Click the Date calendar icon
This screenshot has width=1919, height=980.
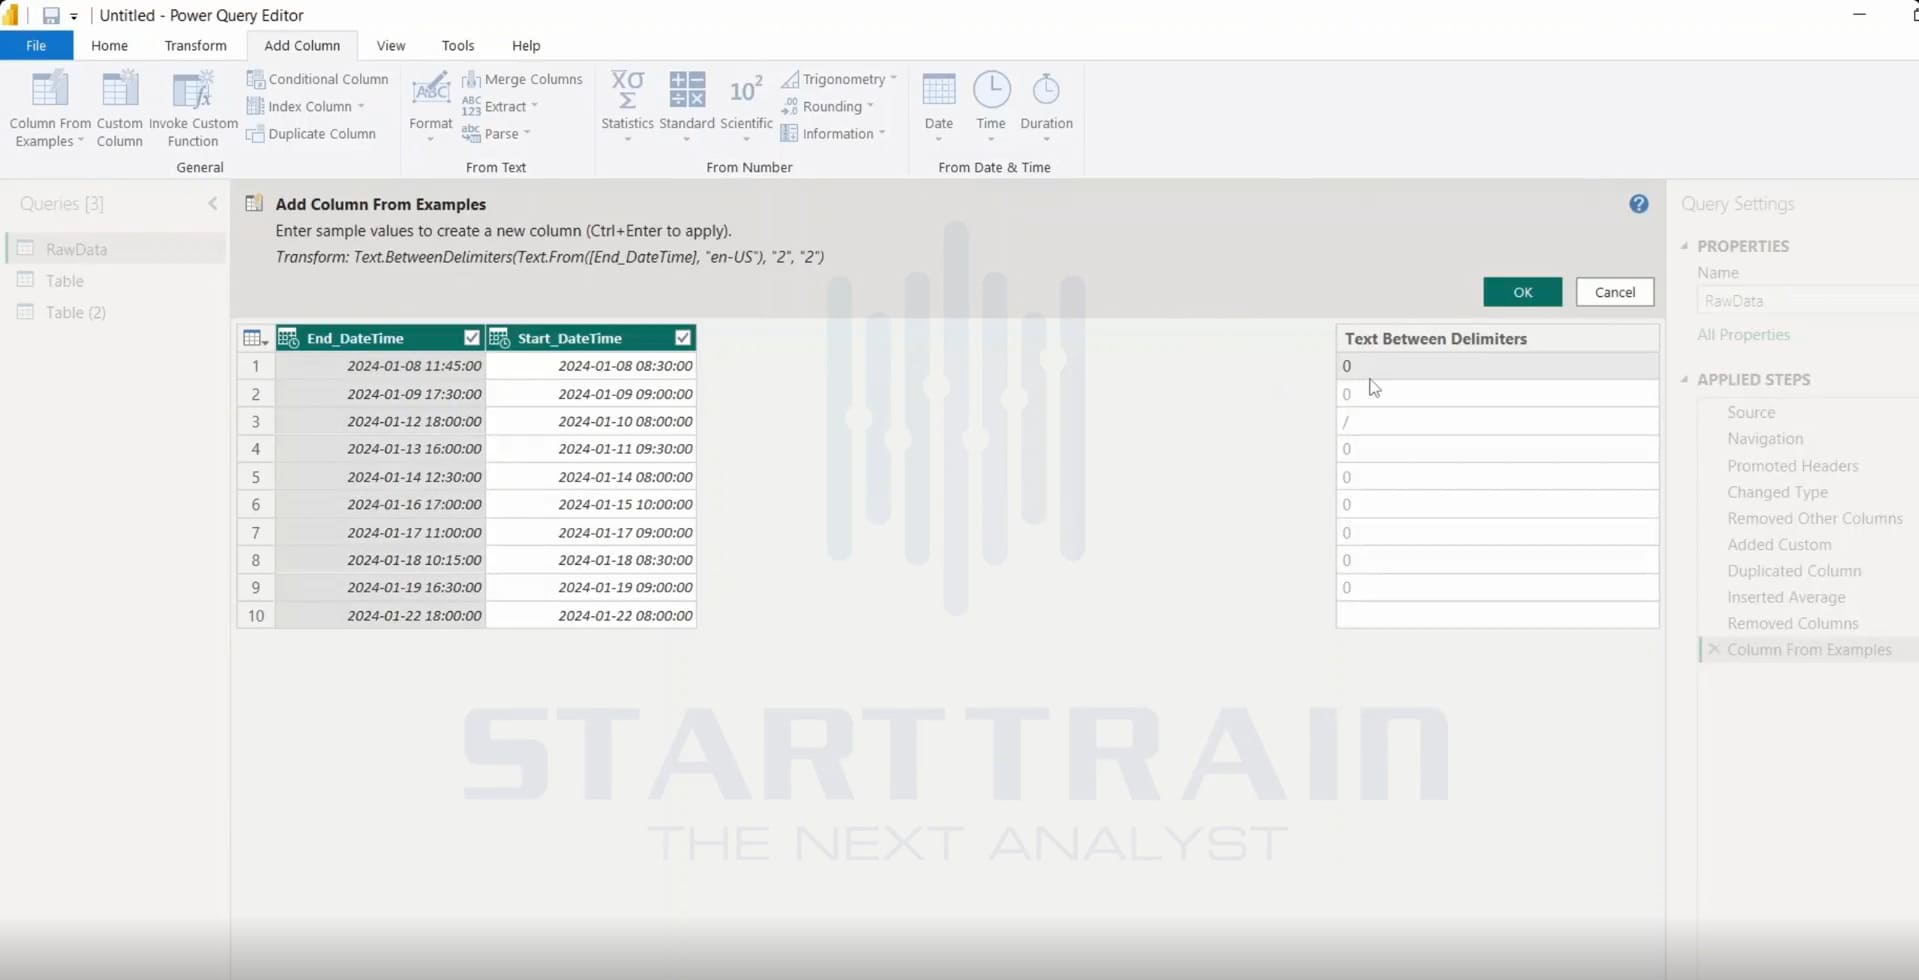pos(939,90)
